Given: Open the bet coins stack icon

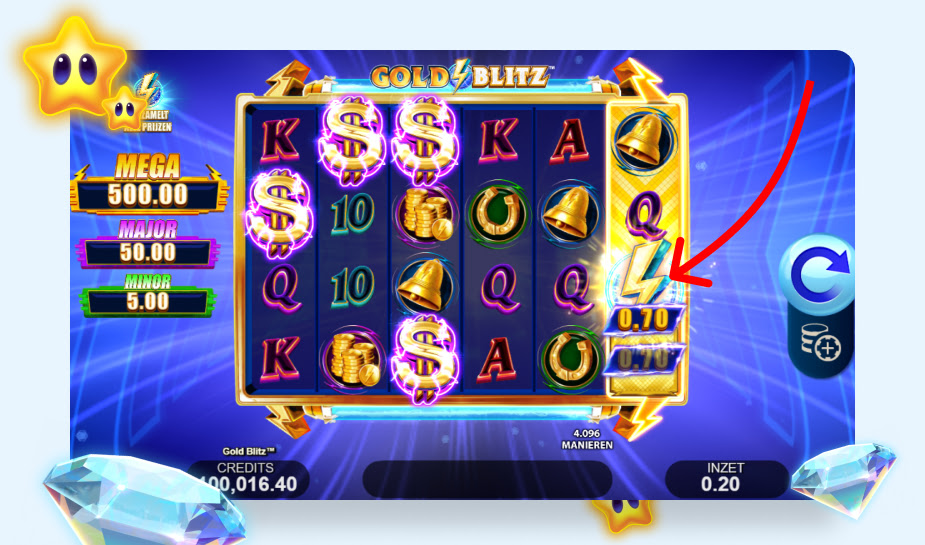Looking at the screenshot, I should coord(822,343).
